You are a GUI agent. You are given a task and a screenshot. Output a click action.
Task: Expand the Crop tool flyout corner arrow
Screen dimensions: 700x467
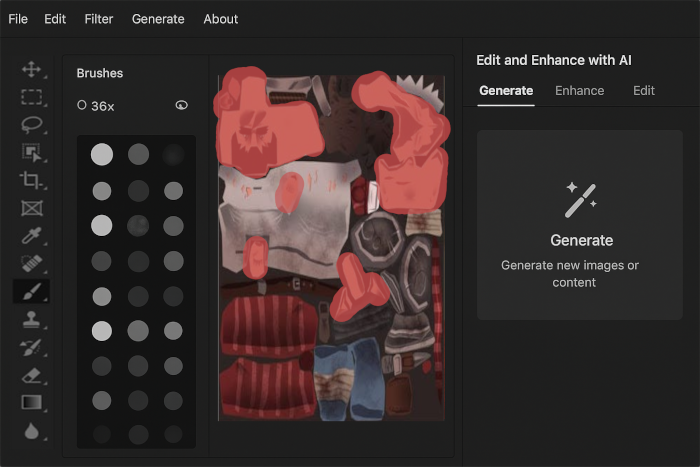45,188
